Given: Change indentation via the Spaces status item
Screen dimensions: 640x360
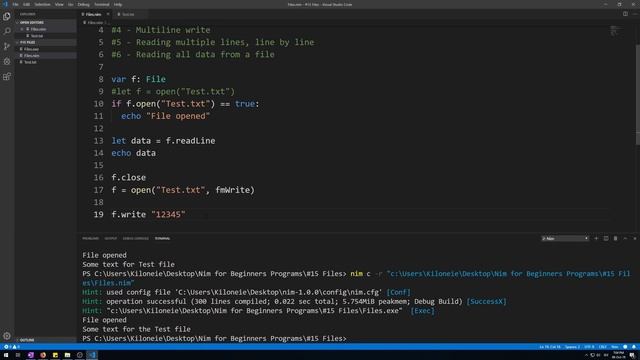Looking at the screenshot, I should 572,347.
